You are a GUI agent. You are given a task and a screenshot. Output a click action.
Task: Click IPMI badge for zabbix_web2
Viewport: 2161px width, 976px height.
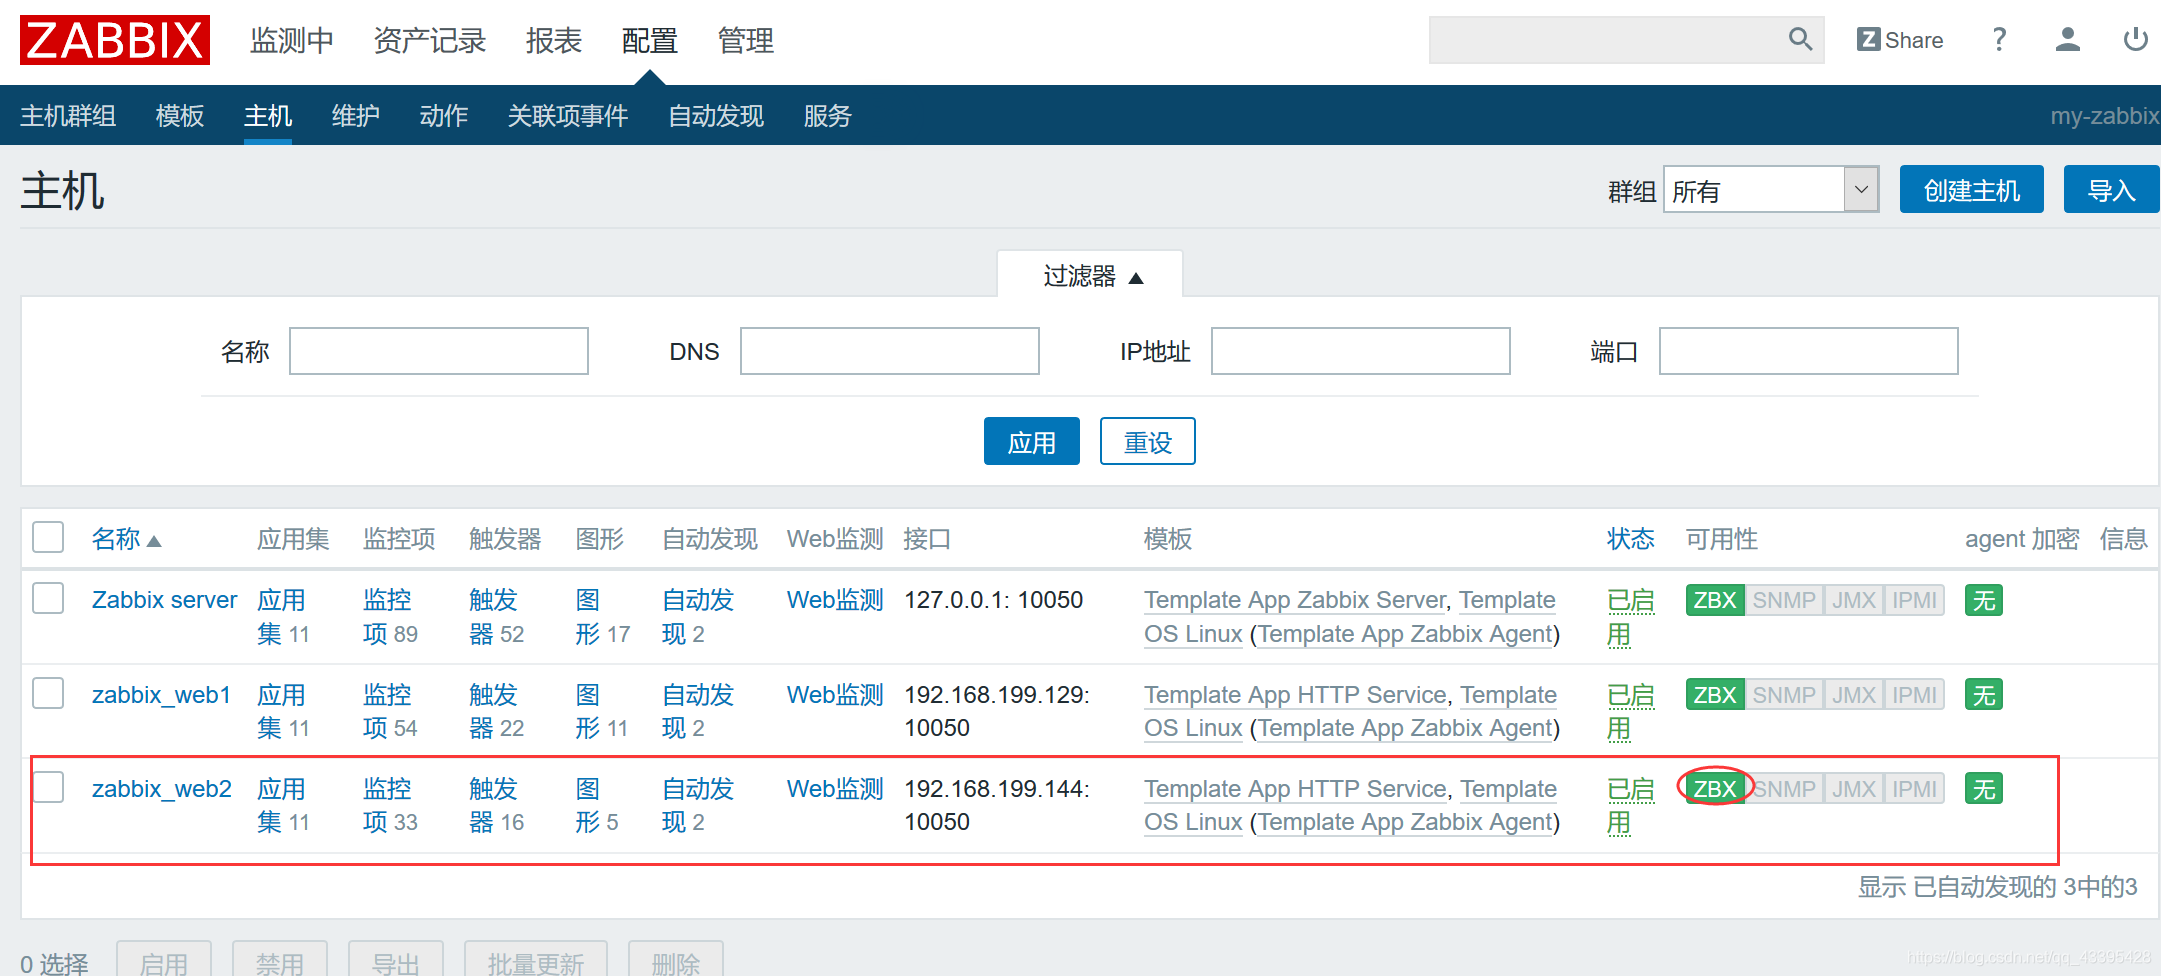coord(1914,788)
